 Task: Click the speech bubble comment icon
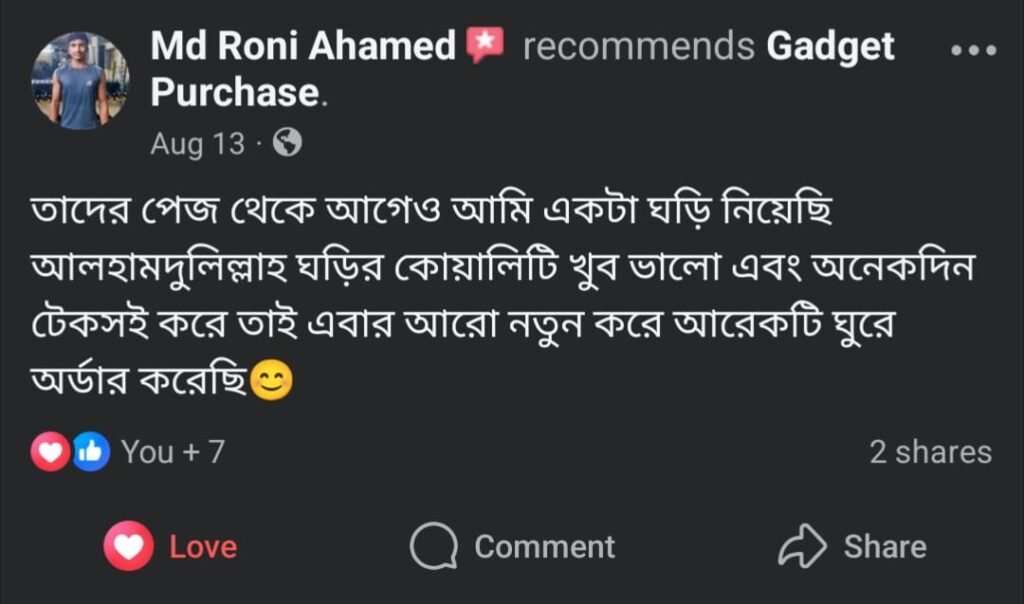[x=434, y=547]
